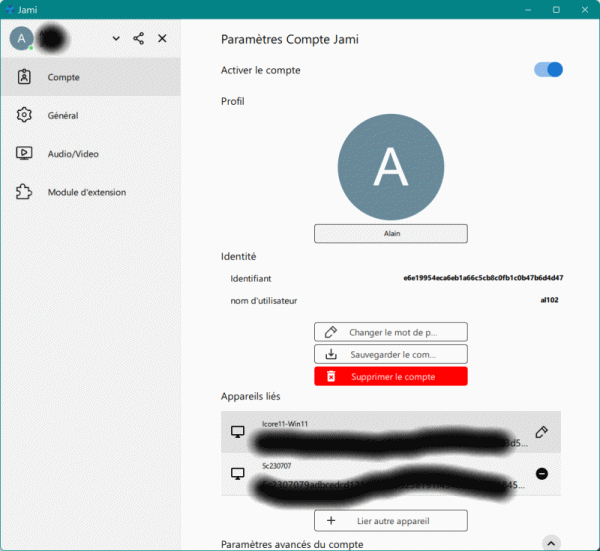Select the Icore11-Win11 device monitor icon
The height and width of the screenshot is (551, 600).
tap(238, 432)
